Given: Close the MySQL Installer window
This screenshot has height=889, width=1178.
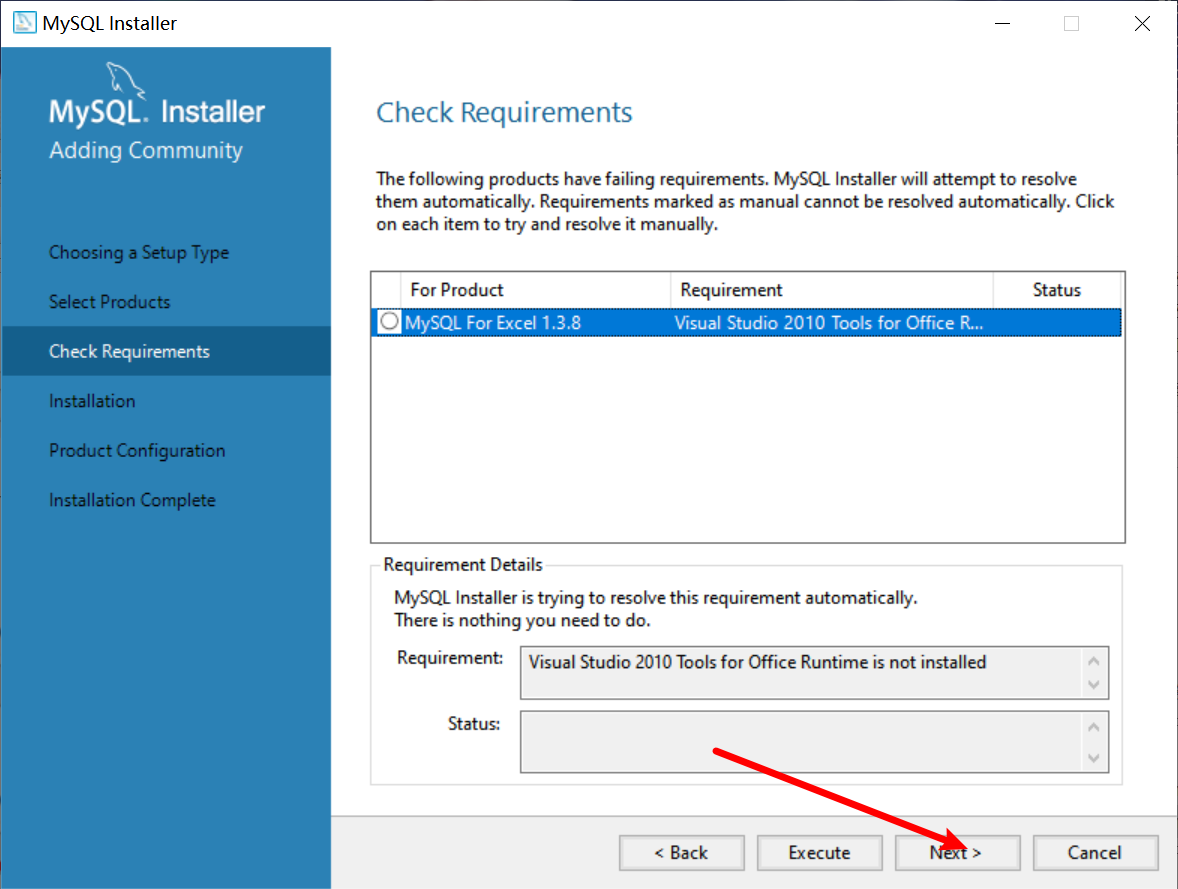Looking at the screenshot, I should tap(1142, 23).
